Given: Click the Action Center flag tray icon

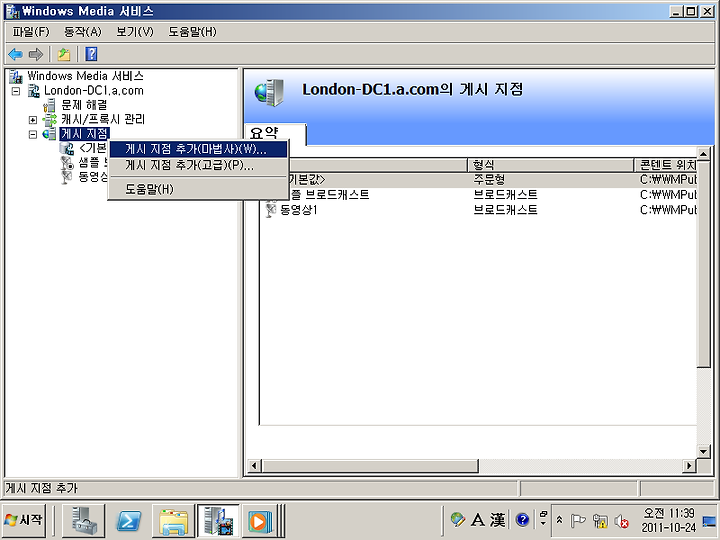Looking at the screenshot, I should 577,521.
